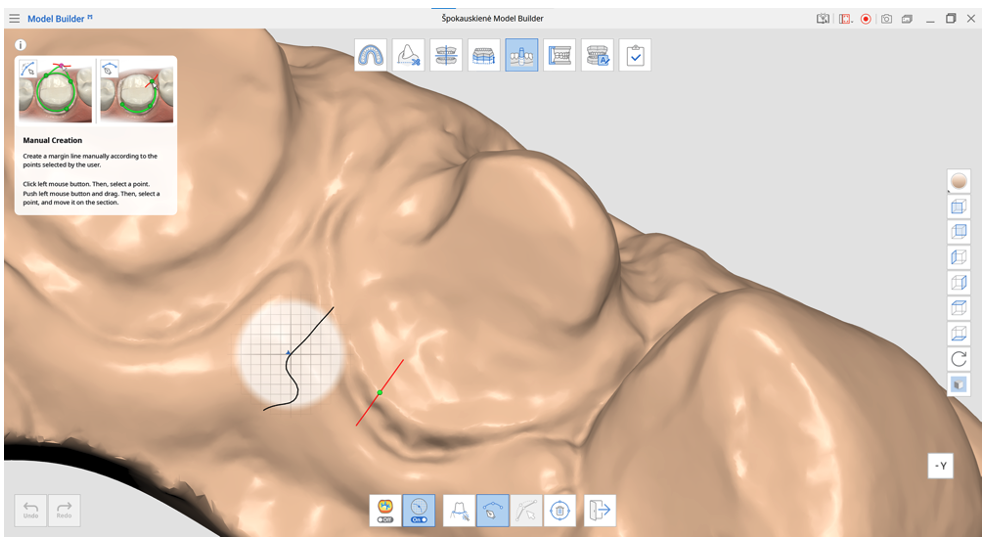Select the highlighted die creation step
Image resolution: width=987 pixels, height=541 pixels.
[521, 55]
